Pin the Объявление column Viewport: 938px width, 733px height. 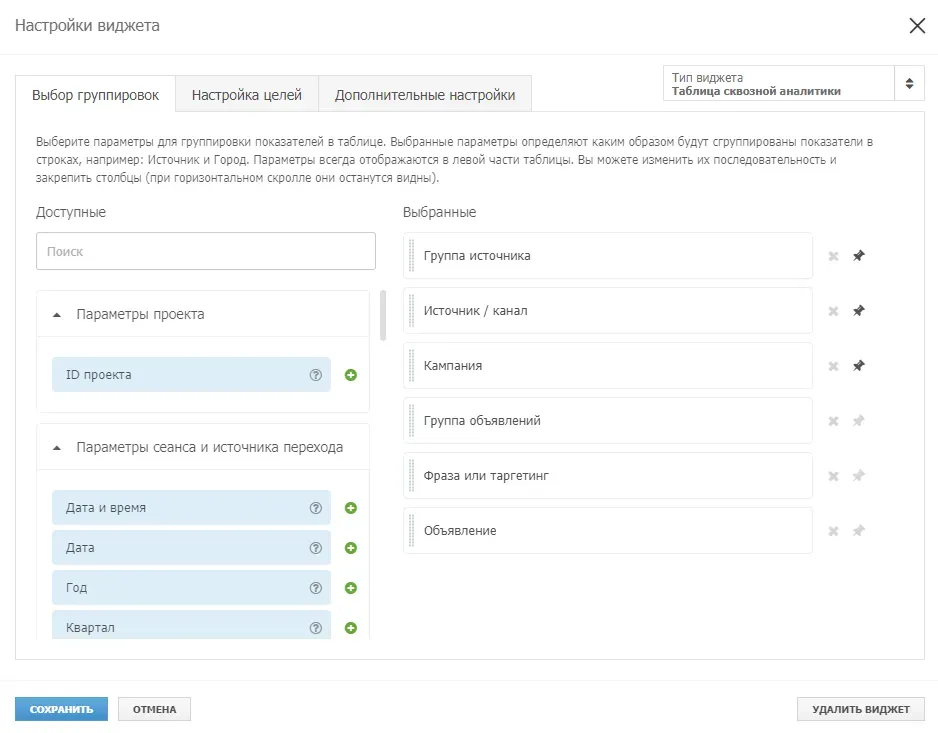pyautogui.click(x=858, y=531)
